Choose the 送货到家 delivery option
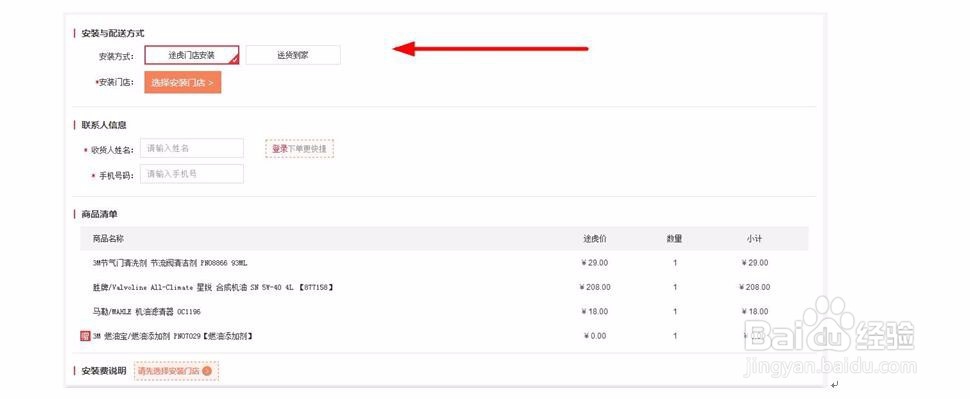The height and width of the screenshot is (399, 970). pos(293,55)
